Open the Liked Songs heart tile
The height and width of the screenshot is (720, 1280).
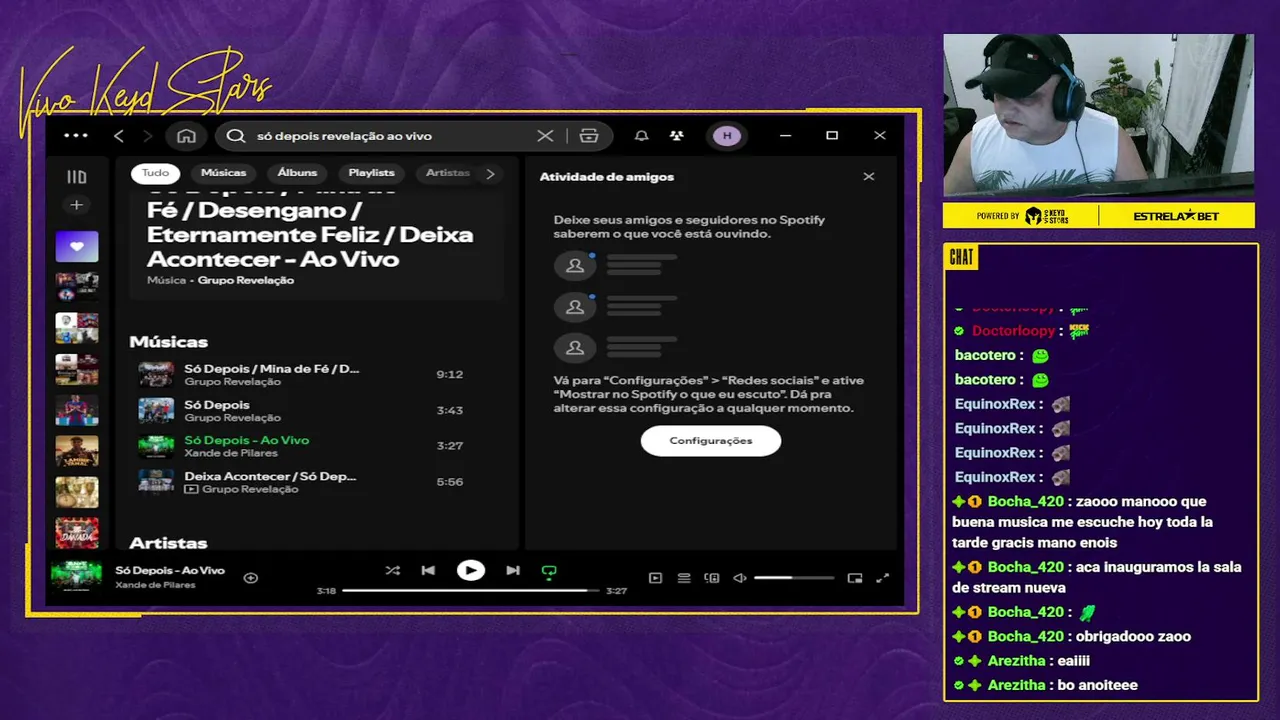[x=77, y=246]
